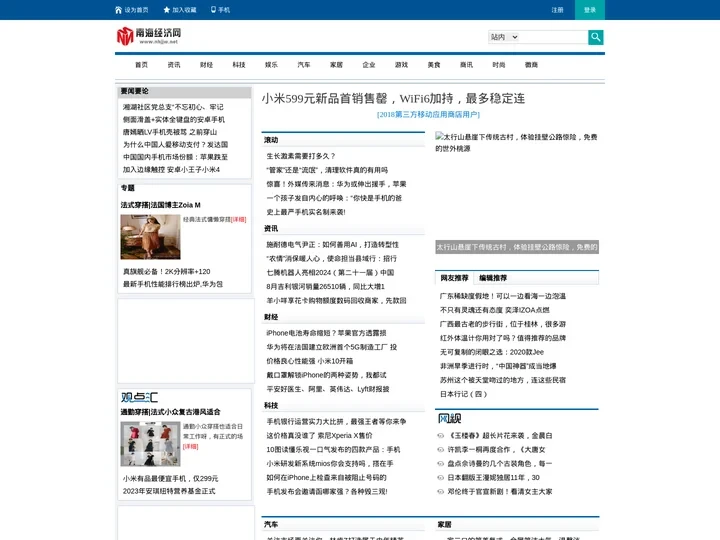Click eye icon beside 邓伦终于官宣新剧

441,492
